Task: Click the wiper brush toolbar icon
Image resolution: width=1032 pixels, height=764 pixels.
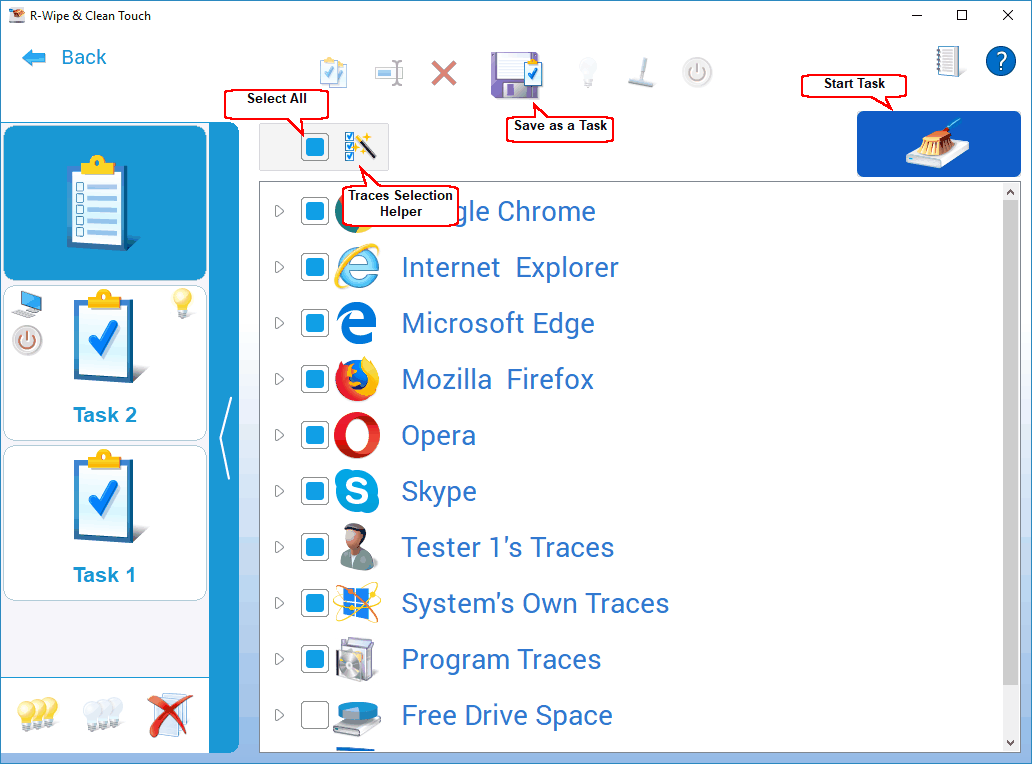Action: tap(642, 72)
